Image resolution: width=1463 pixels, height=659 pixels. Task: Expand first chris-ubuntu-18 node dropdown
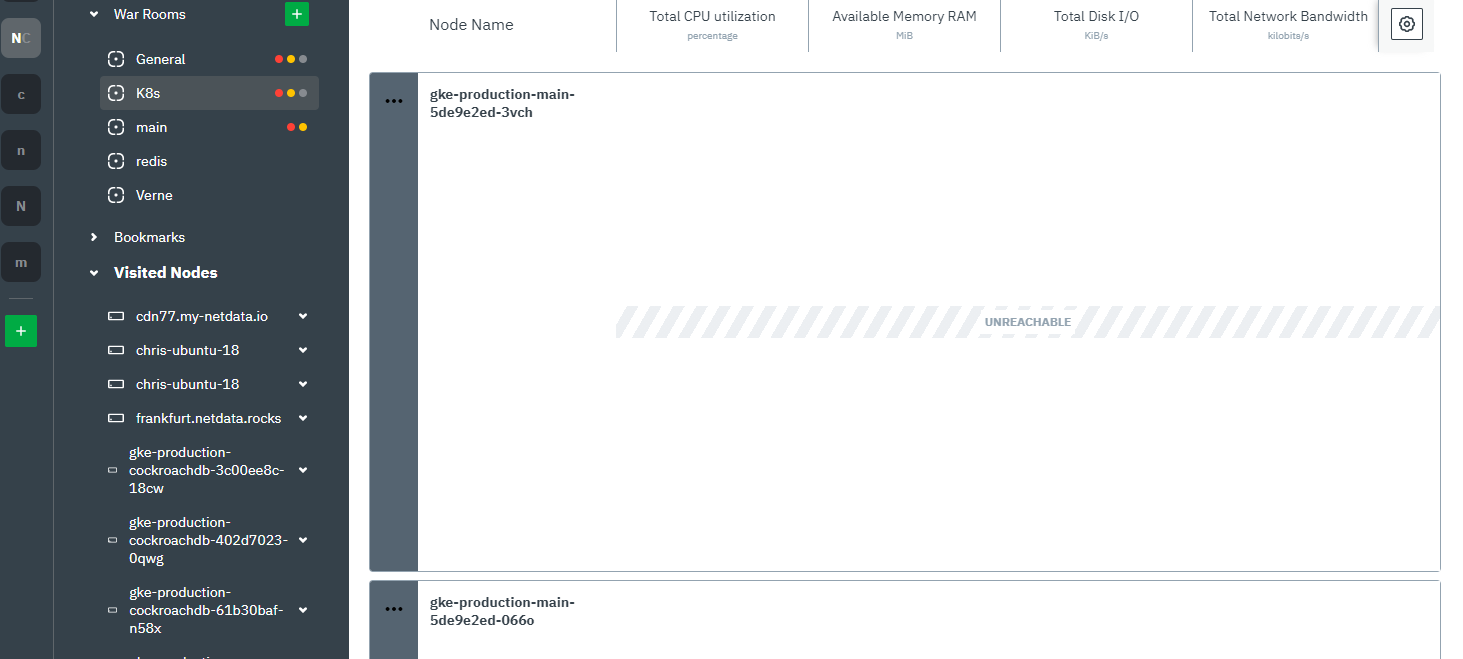(x=303, y=350)
